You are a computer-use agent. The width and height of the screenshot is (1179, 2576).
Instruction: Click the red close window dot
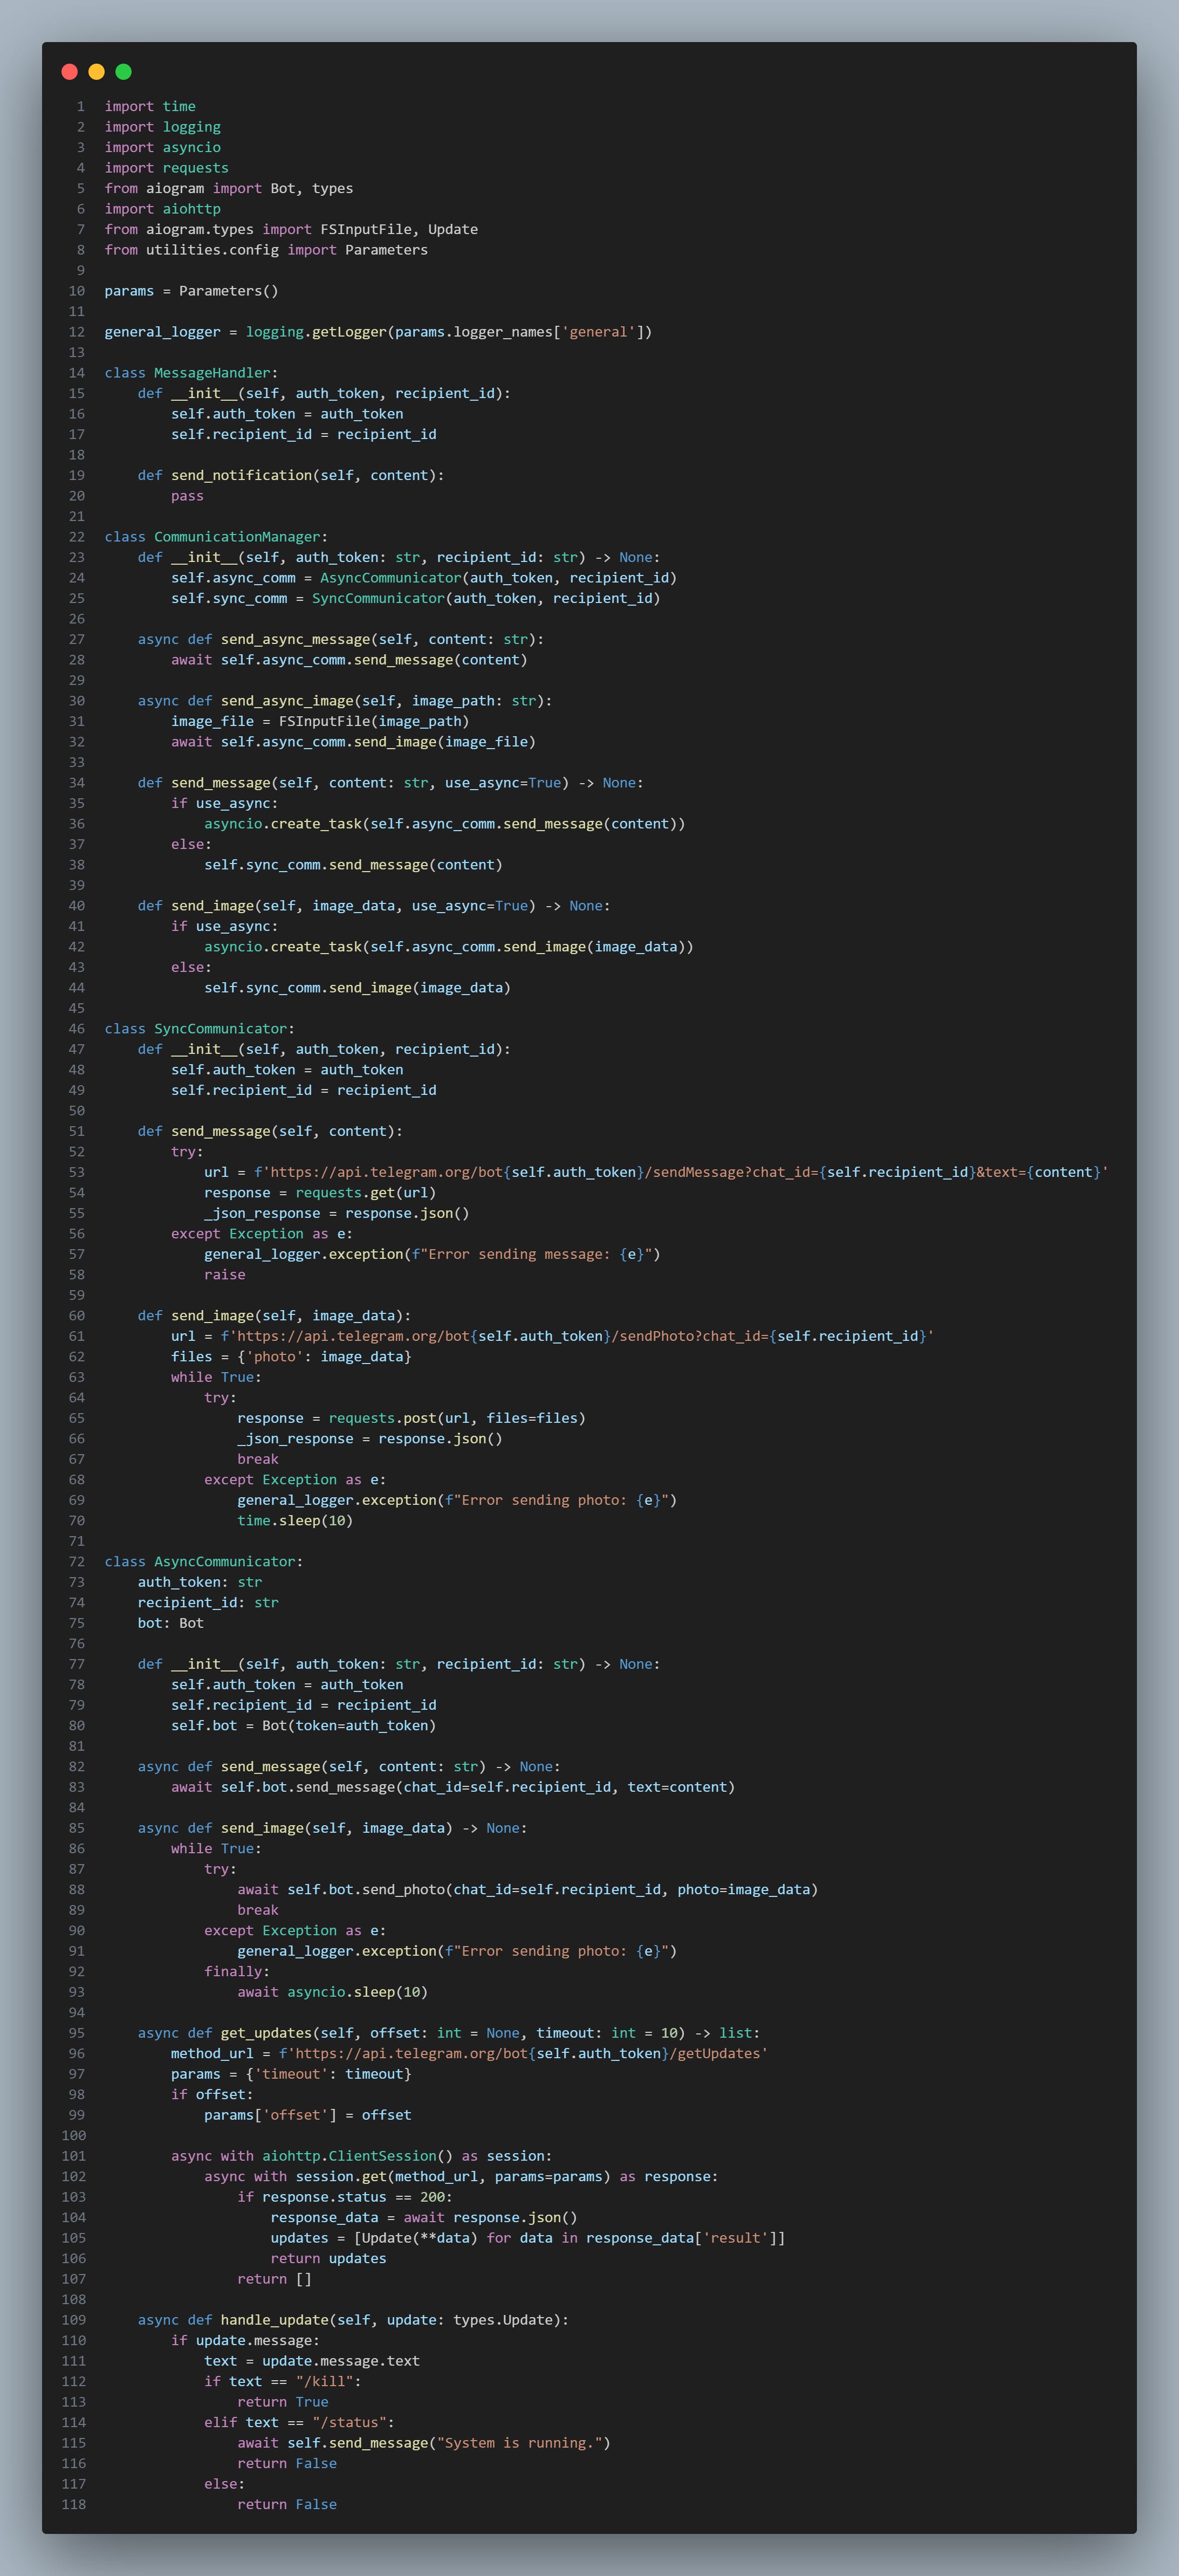69,71
